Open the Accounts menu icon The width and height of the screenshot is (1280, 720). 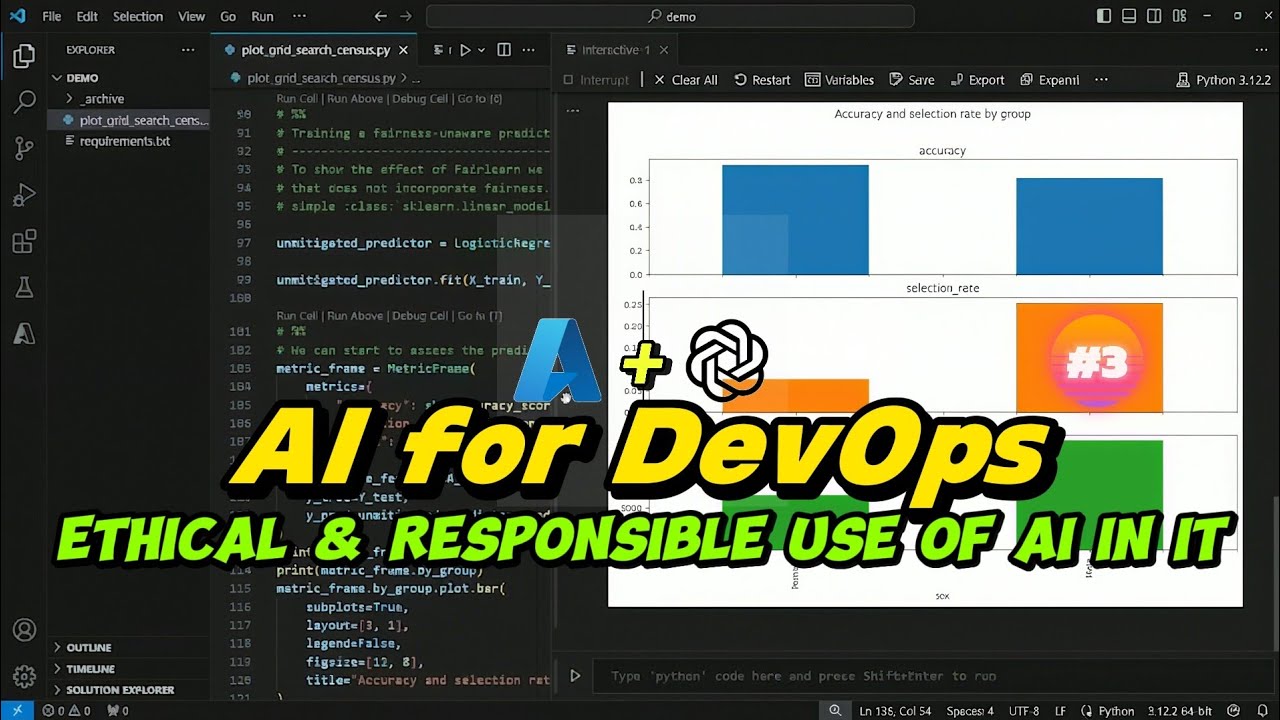coord(24,631)
